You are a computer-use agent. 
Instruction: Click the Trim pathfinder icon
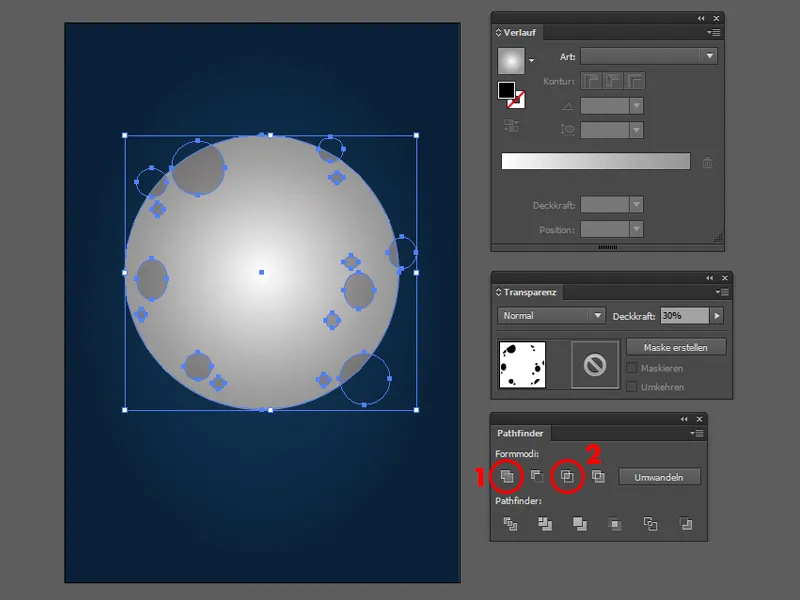545,524
